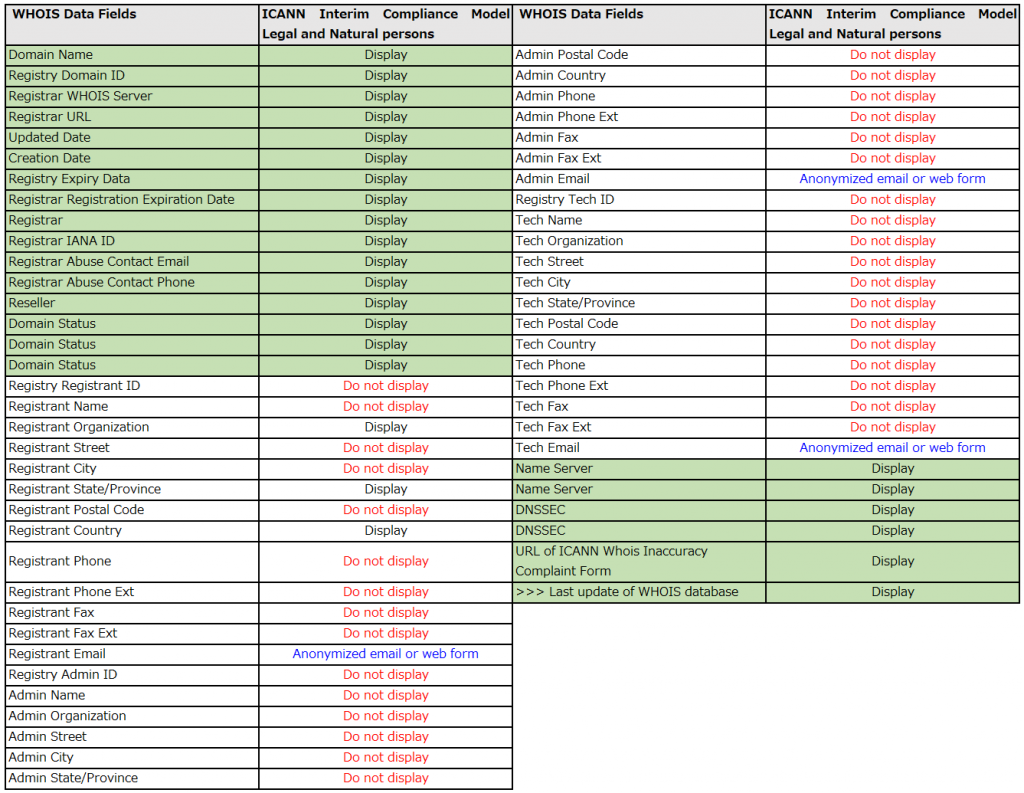Viewport: 1024px width, 793px height.
Task: Select the "Admin State/Province" cell
Action: [132, 778]
